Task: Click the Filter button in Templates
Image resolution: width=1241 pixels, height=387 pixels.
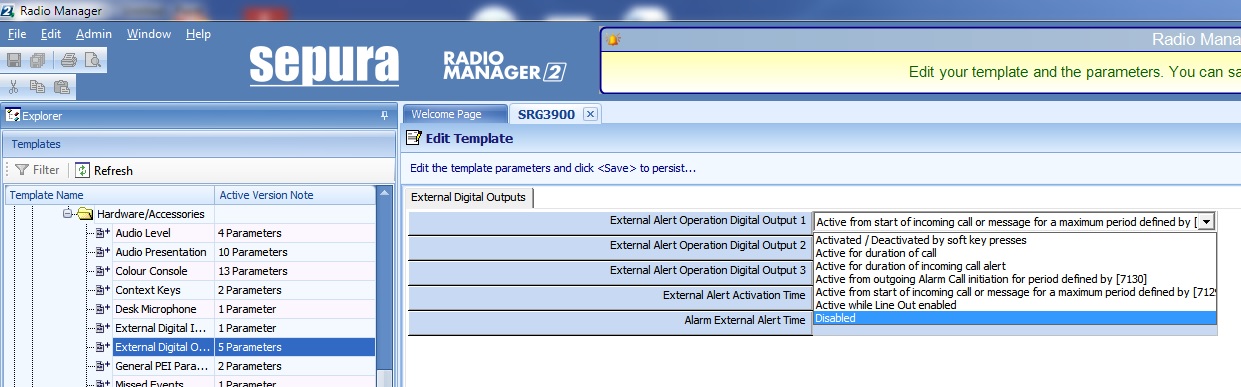Action: 37,170
